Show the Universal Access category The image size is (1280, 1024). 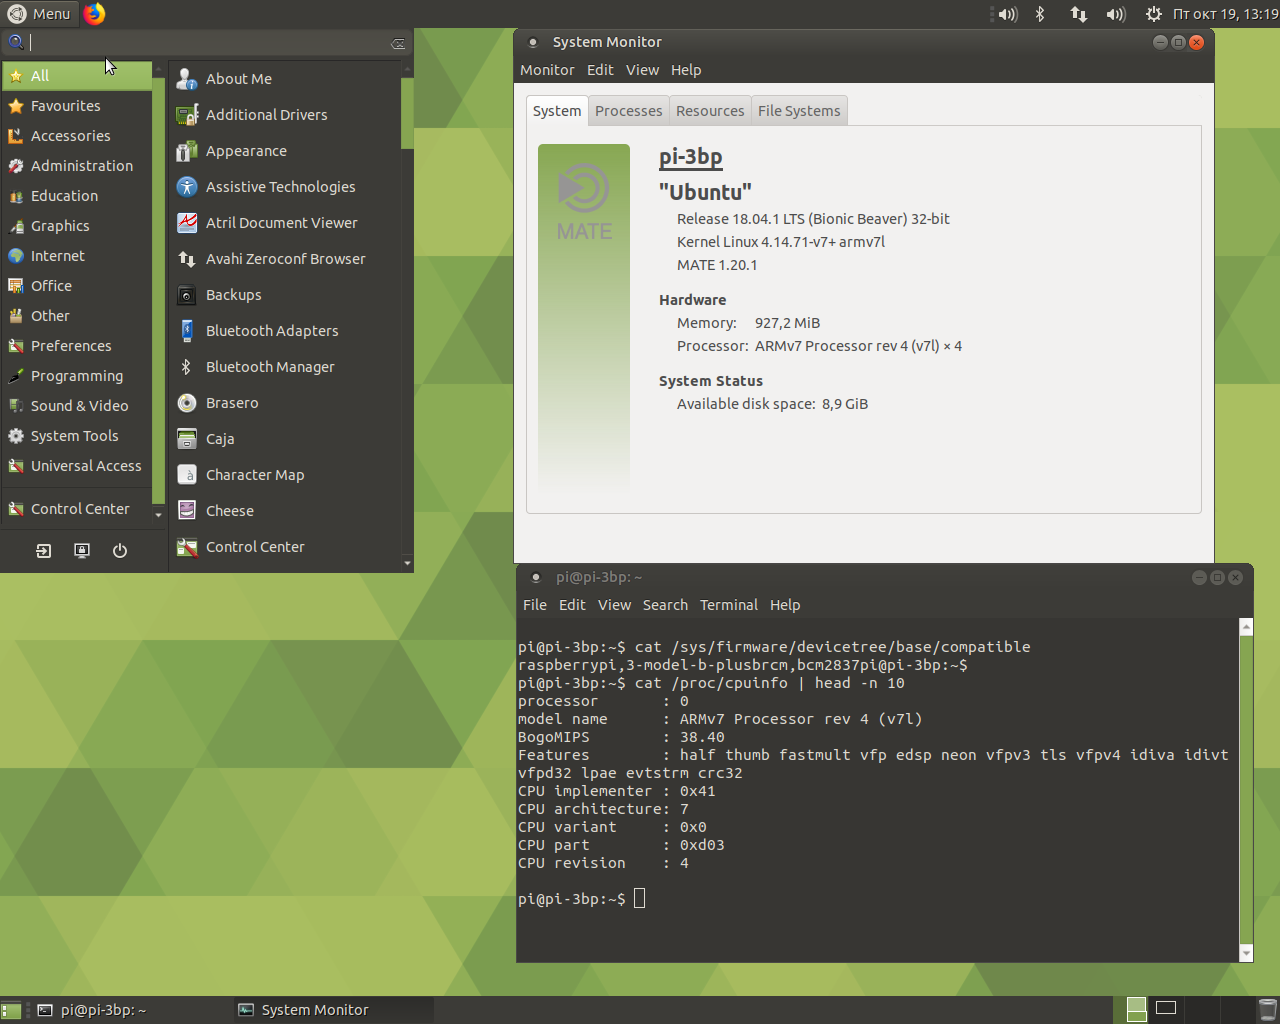(77, 466)
